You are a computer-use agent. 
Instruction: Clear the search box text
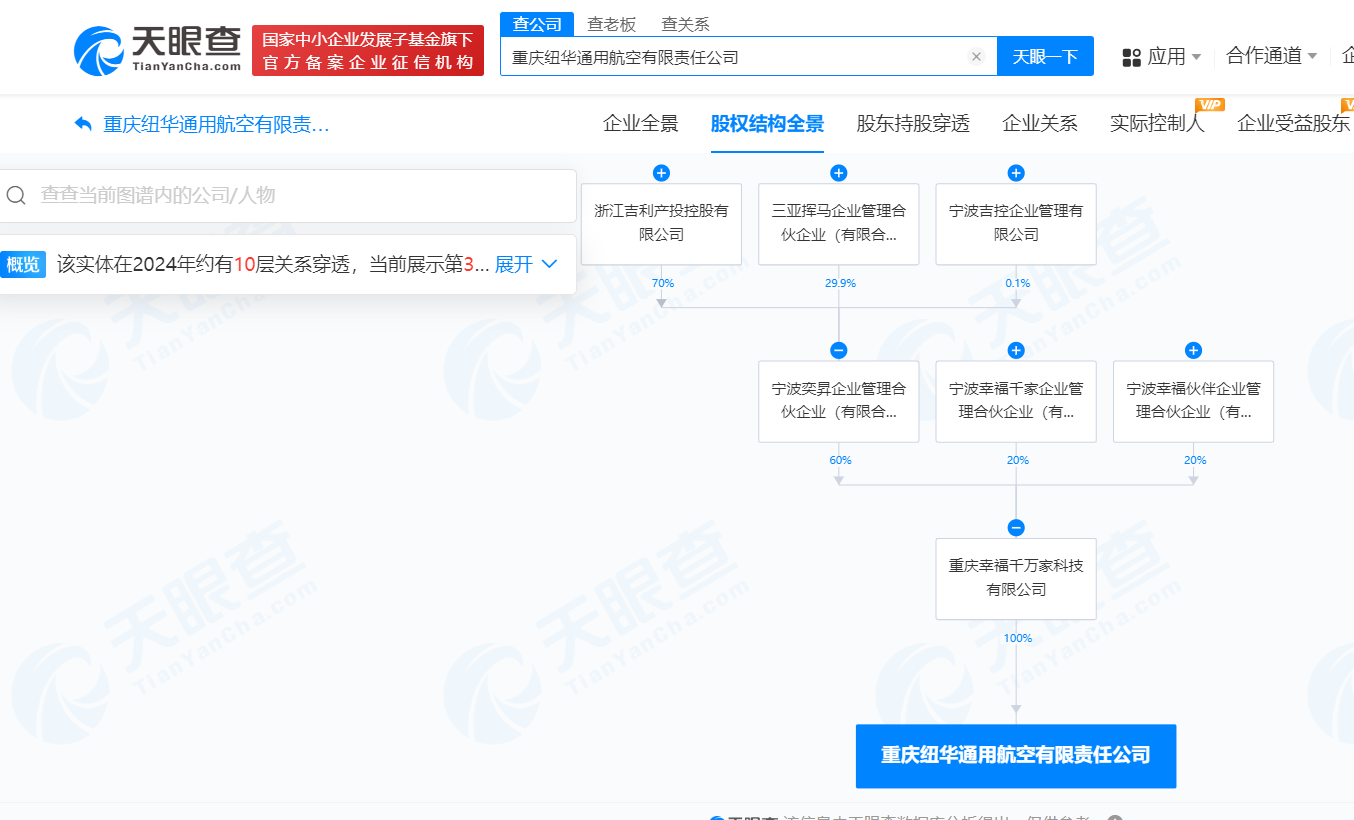coord(977,57)
